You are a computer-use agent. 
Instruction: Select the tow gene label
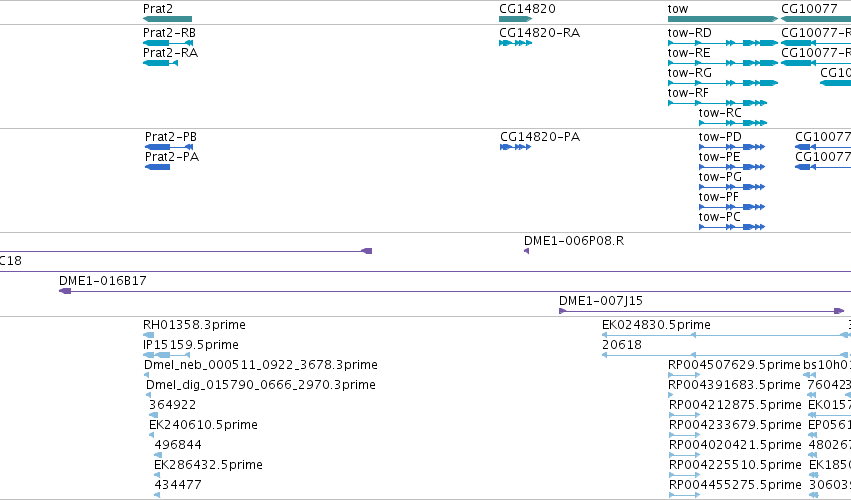[678, 9]
